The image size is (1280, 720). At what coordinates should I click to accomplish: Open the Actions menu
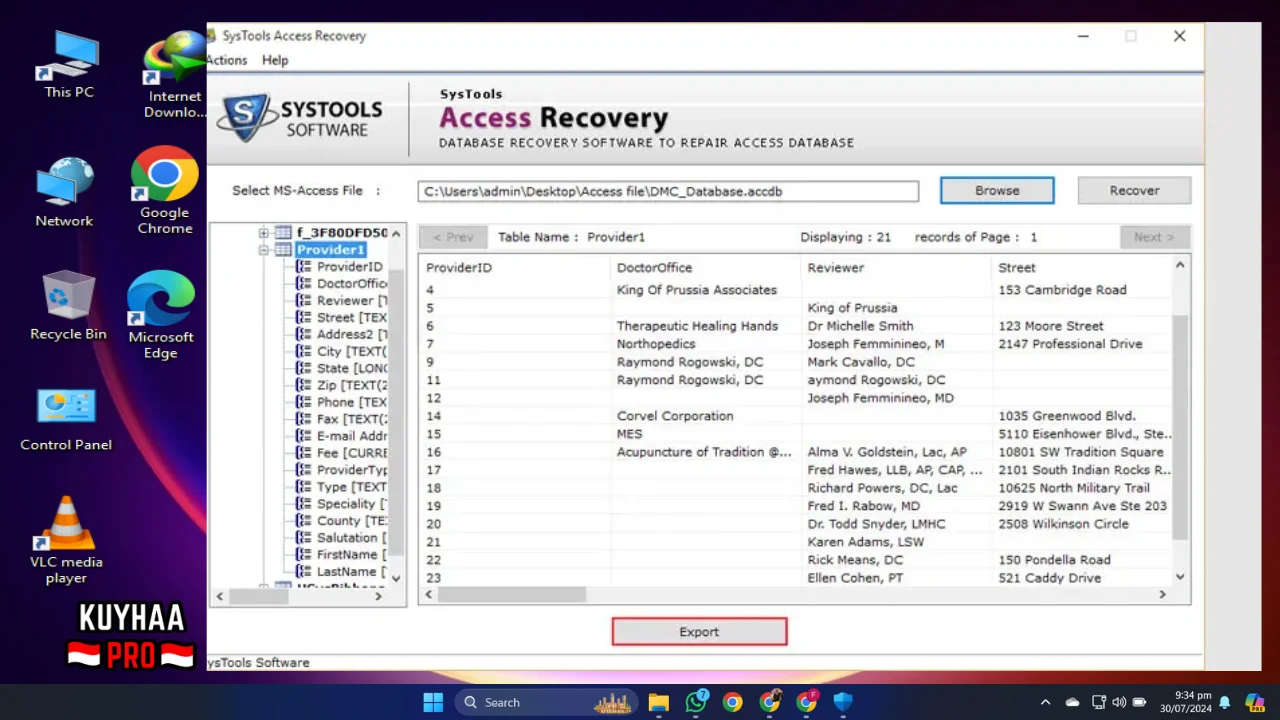click(x=227, y=60)
